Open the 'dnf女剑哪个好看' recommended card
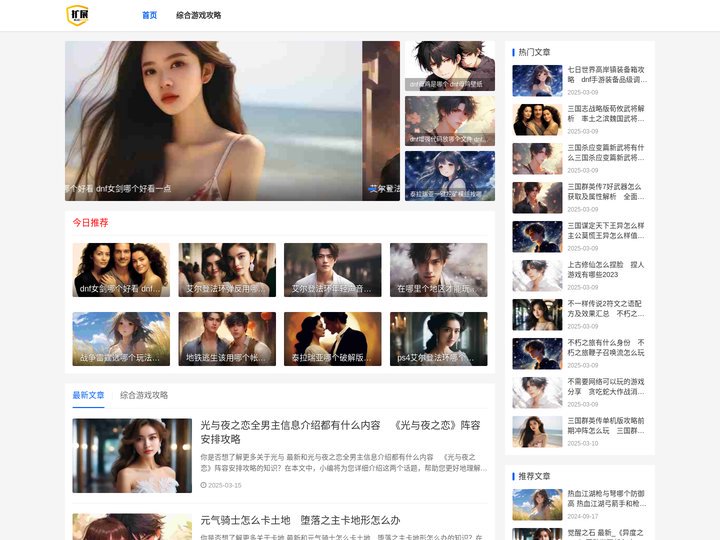Image resolution: width=720 pixels, height=540 pixels. pos(121,270)
